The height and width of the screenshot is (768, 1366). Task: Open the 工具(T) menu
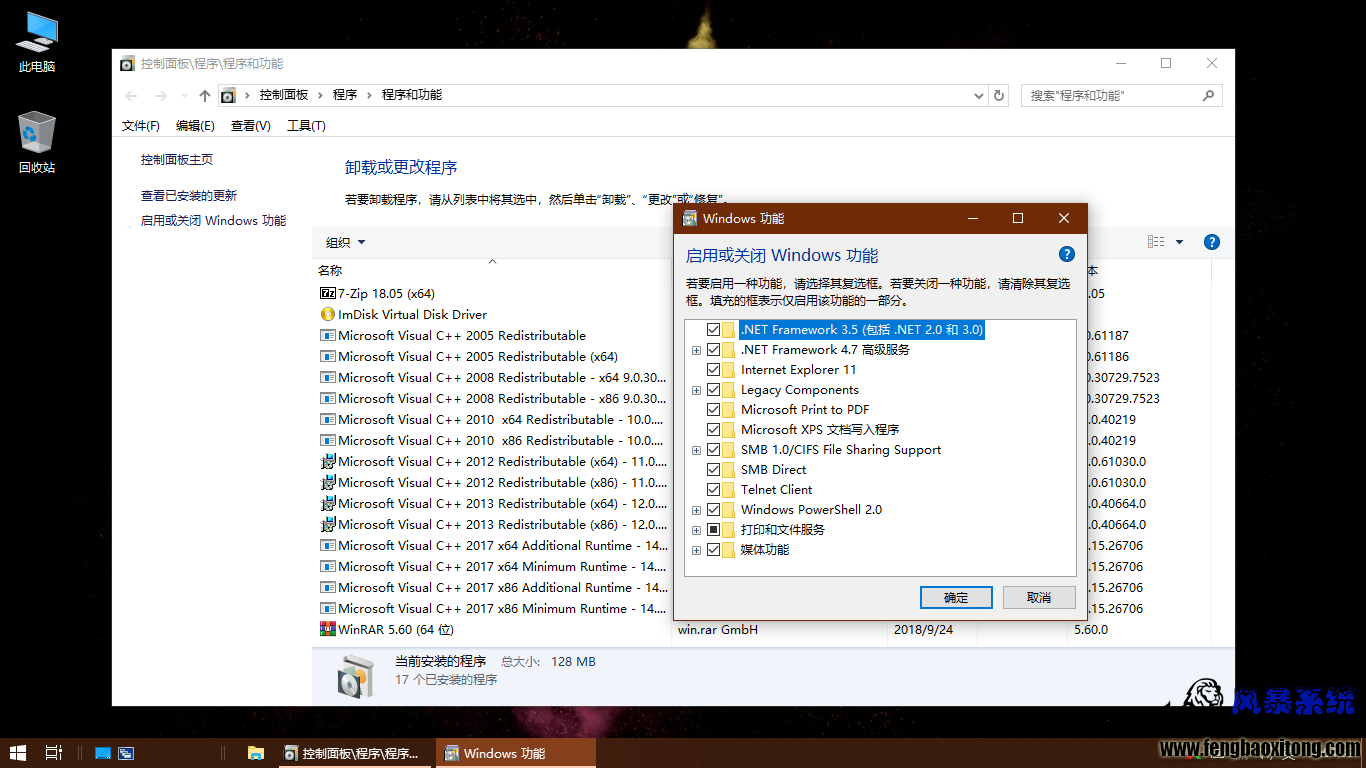pos(306,126)
